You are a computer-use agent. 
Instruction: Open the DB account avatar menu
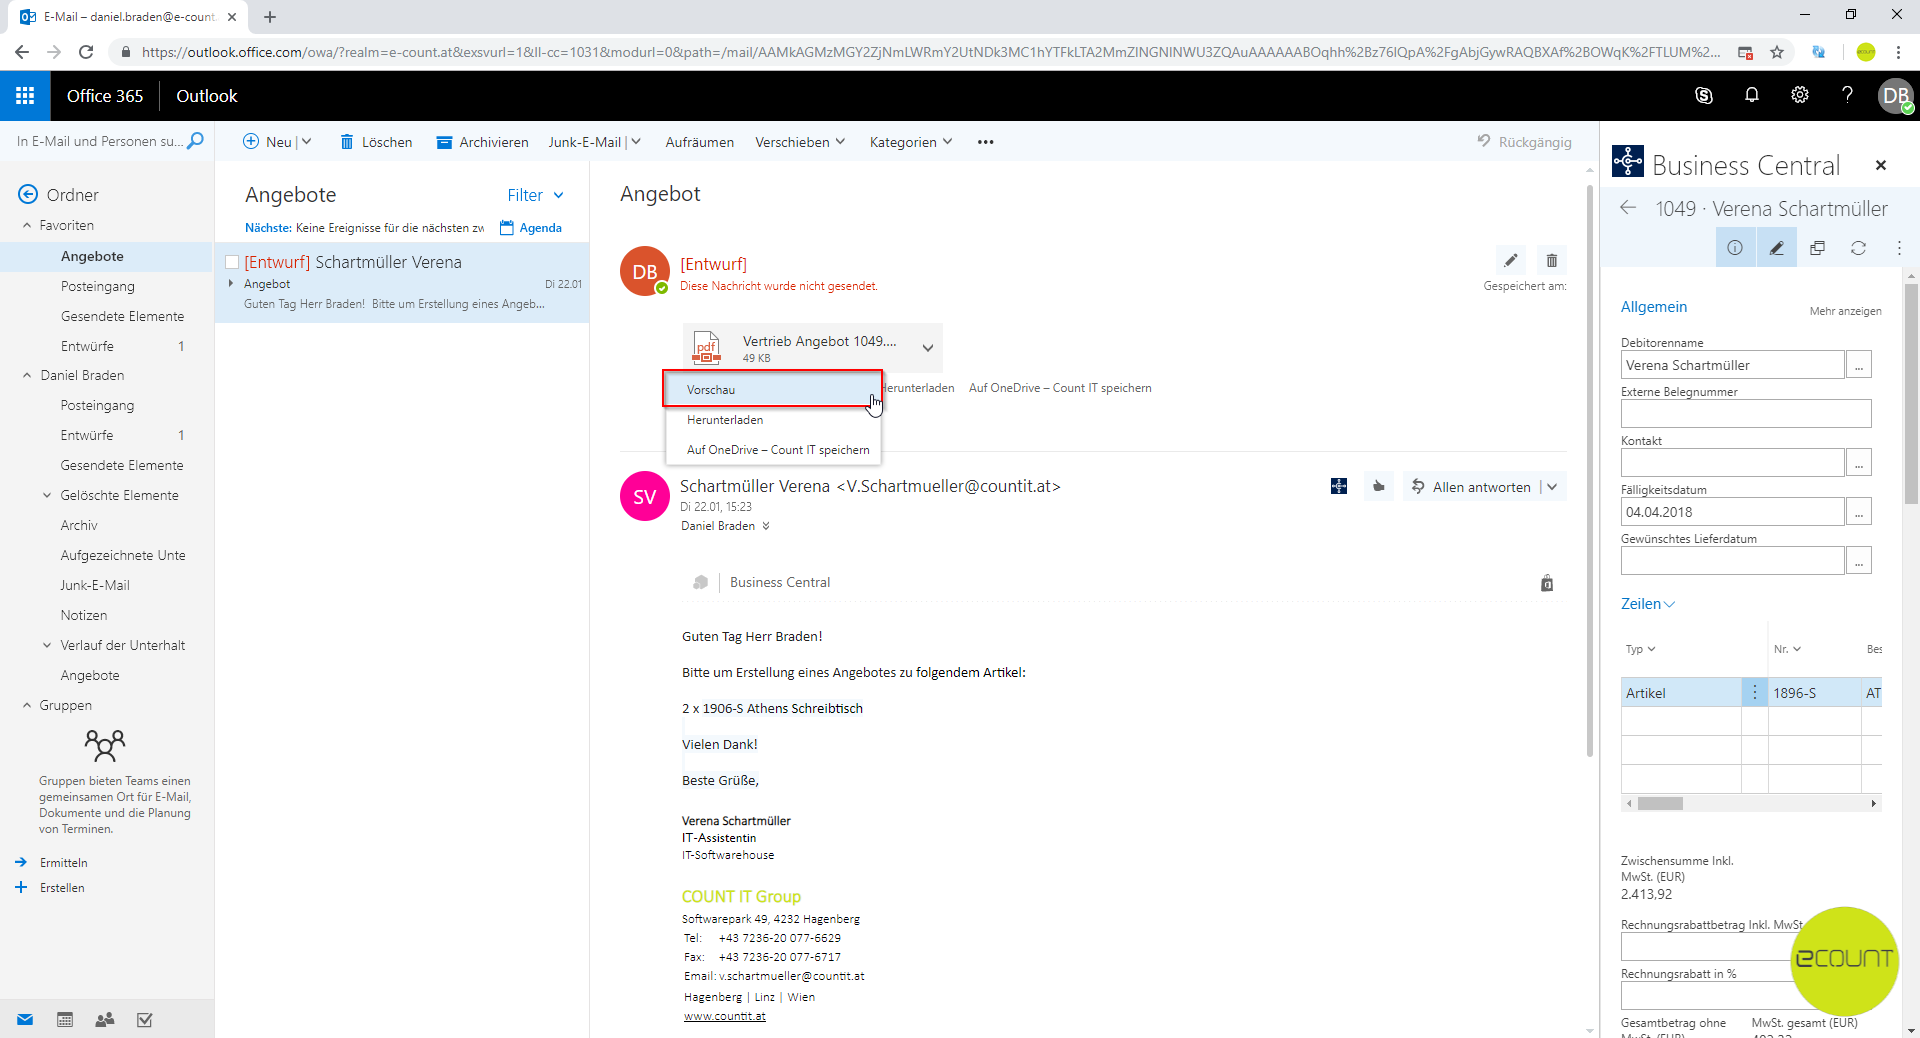[x=1896, y=96]
